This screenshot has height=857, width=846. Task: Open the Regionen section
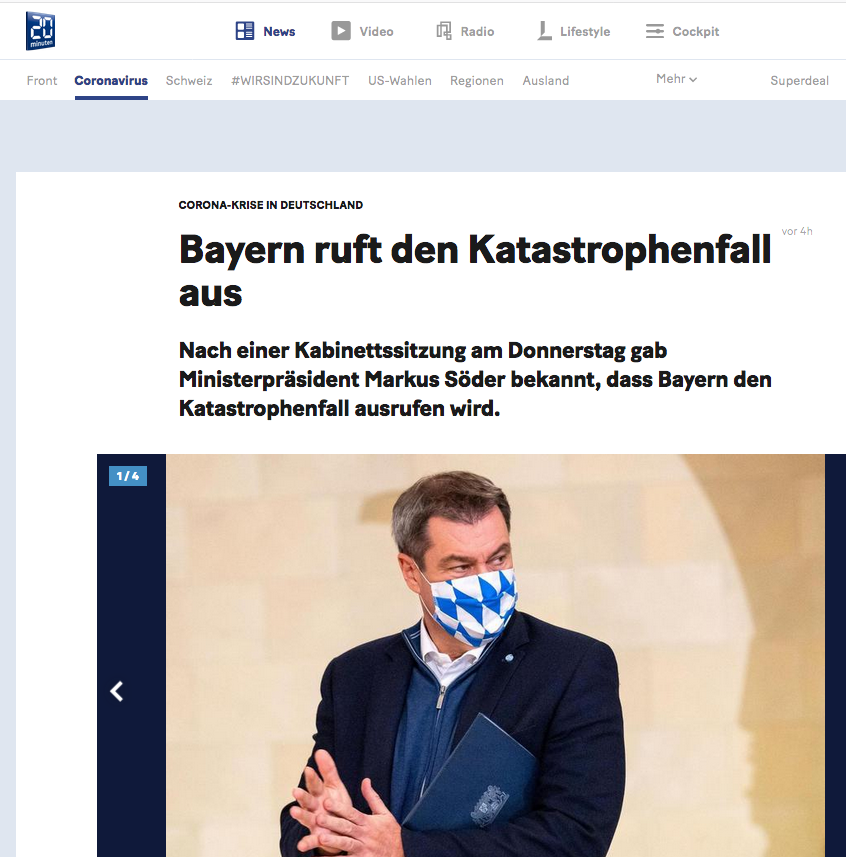477,81
